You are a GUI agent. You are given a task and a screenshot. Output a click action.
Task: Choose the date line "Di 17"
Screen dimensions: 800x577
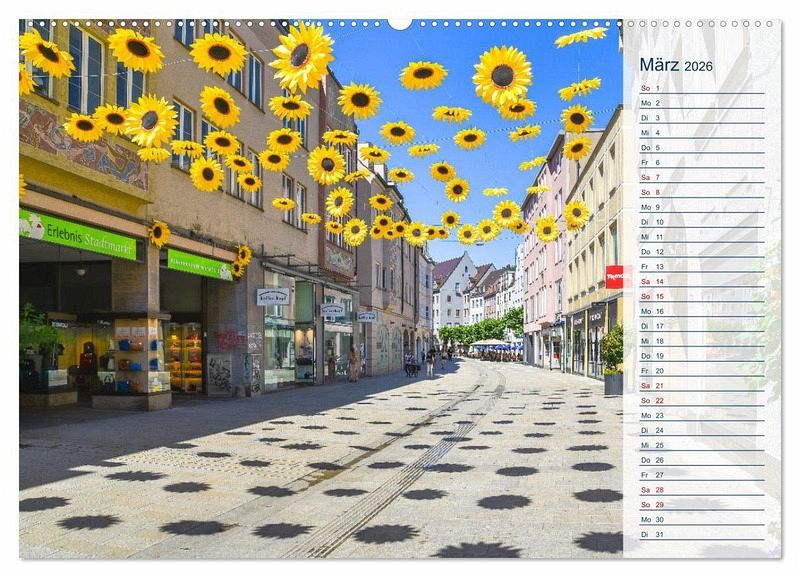tap(702, 326)
